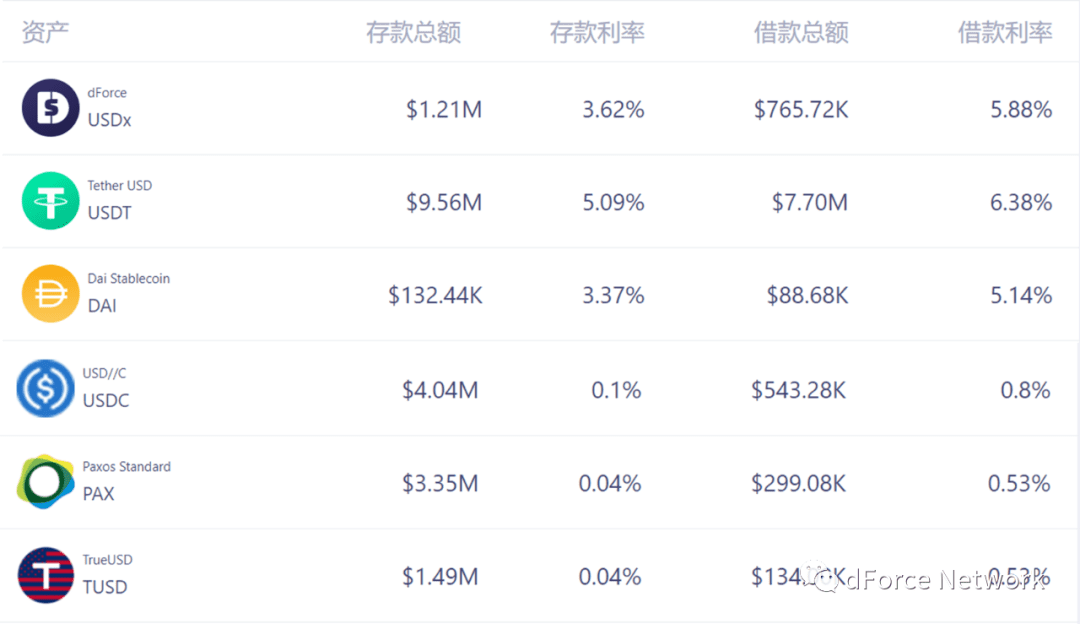This screenshot has width=1080, height=624.
Task: Click USDC borrow rate 0.8%
Action: click(x=1025, y=391)
